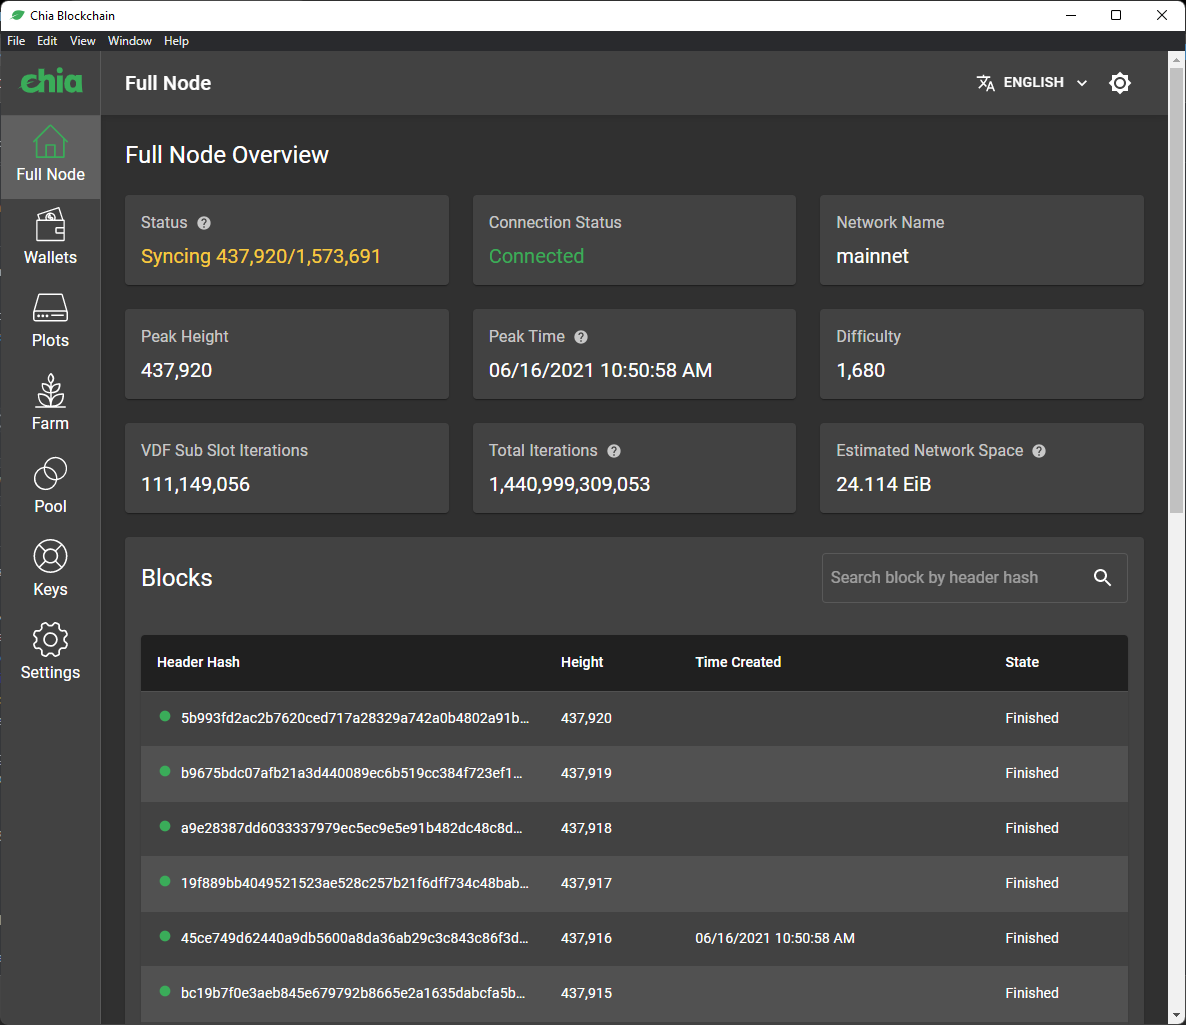Click the vertical scrollbar thumb
This screenshot has height=1025, width=1186.
pos(1176,290)
